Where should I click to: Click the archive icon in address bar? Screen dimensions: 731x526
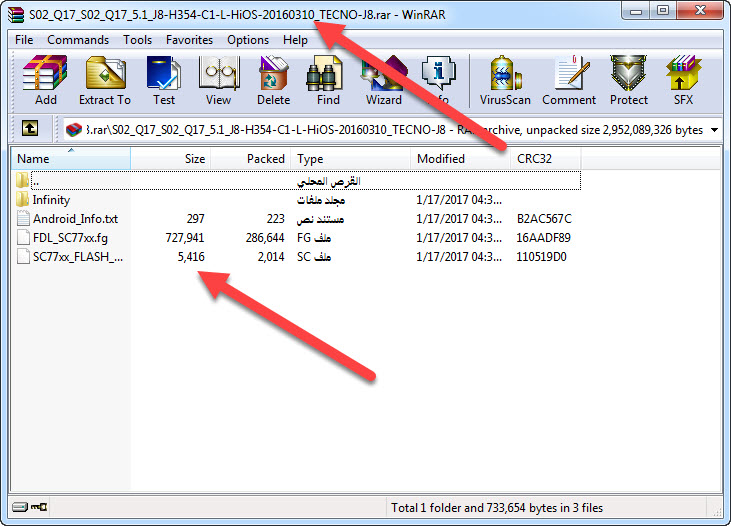[x=74, y=130]
